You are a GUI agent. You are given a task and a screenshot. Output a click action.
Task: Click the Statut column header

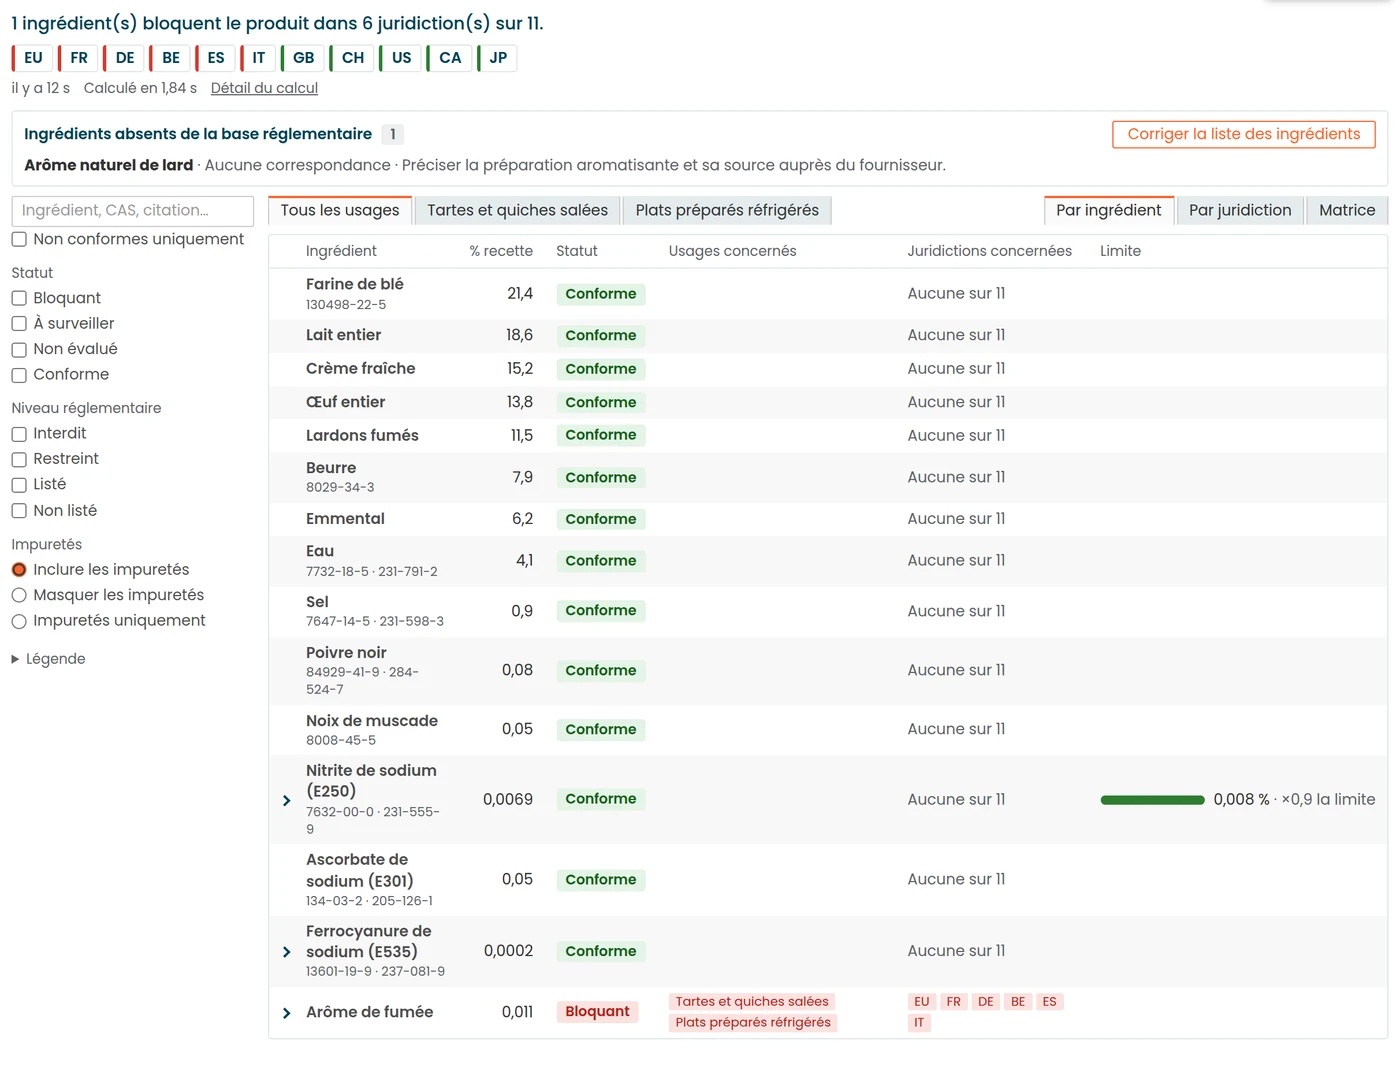click(x=577, y=251)
